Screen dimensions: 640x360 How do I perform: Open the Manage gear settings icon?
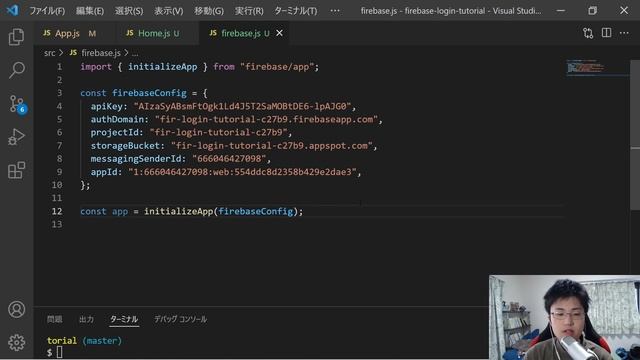[16, 342]
